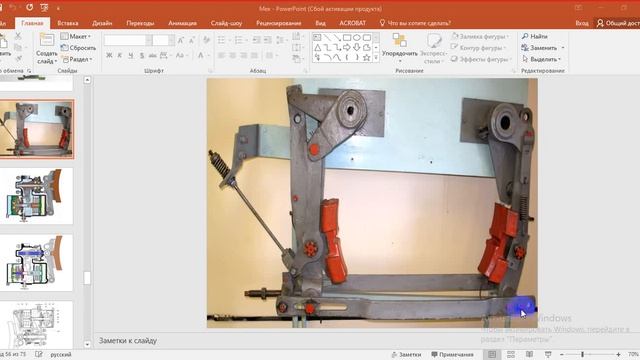Open the Упорядочить arrange menu
The image size is (640, 360).
click(x=400, y=48)
